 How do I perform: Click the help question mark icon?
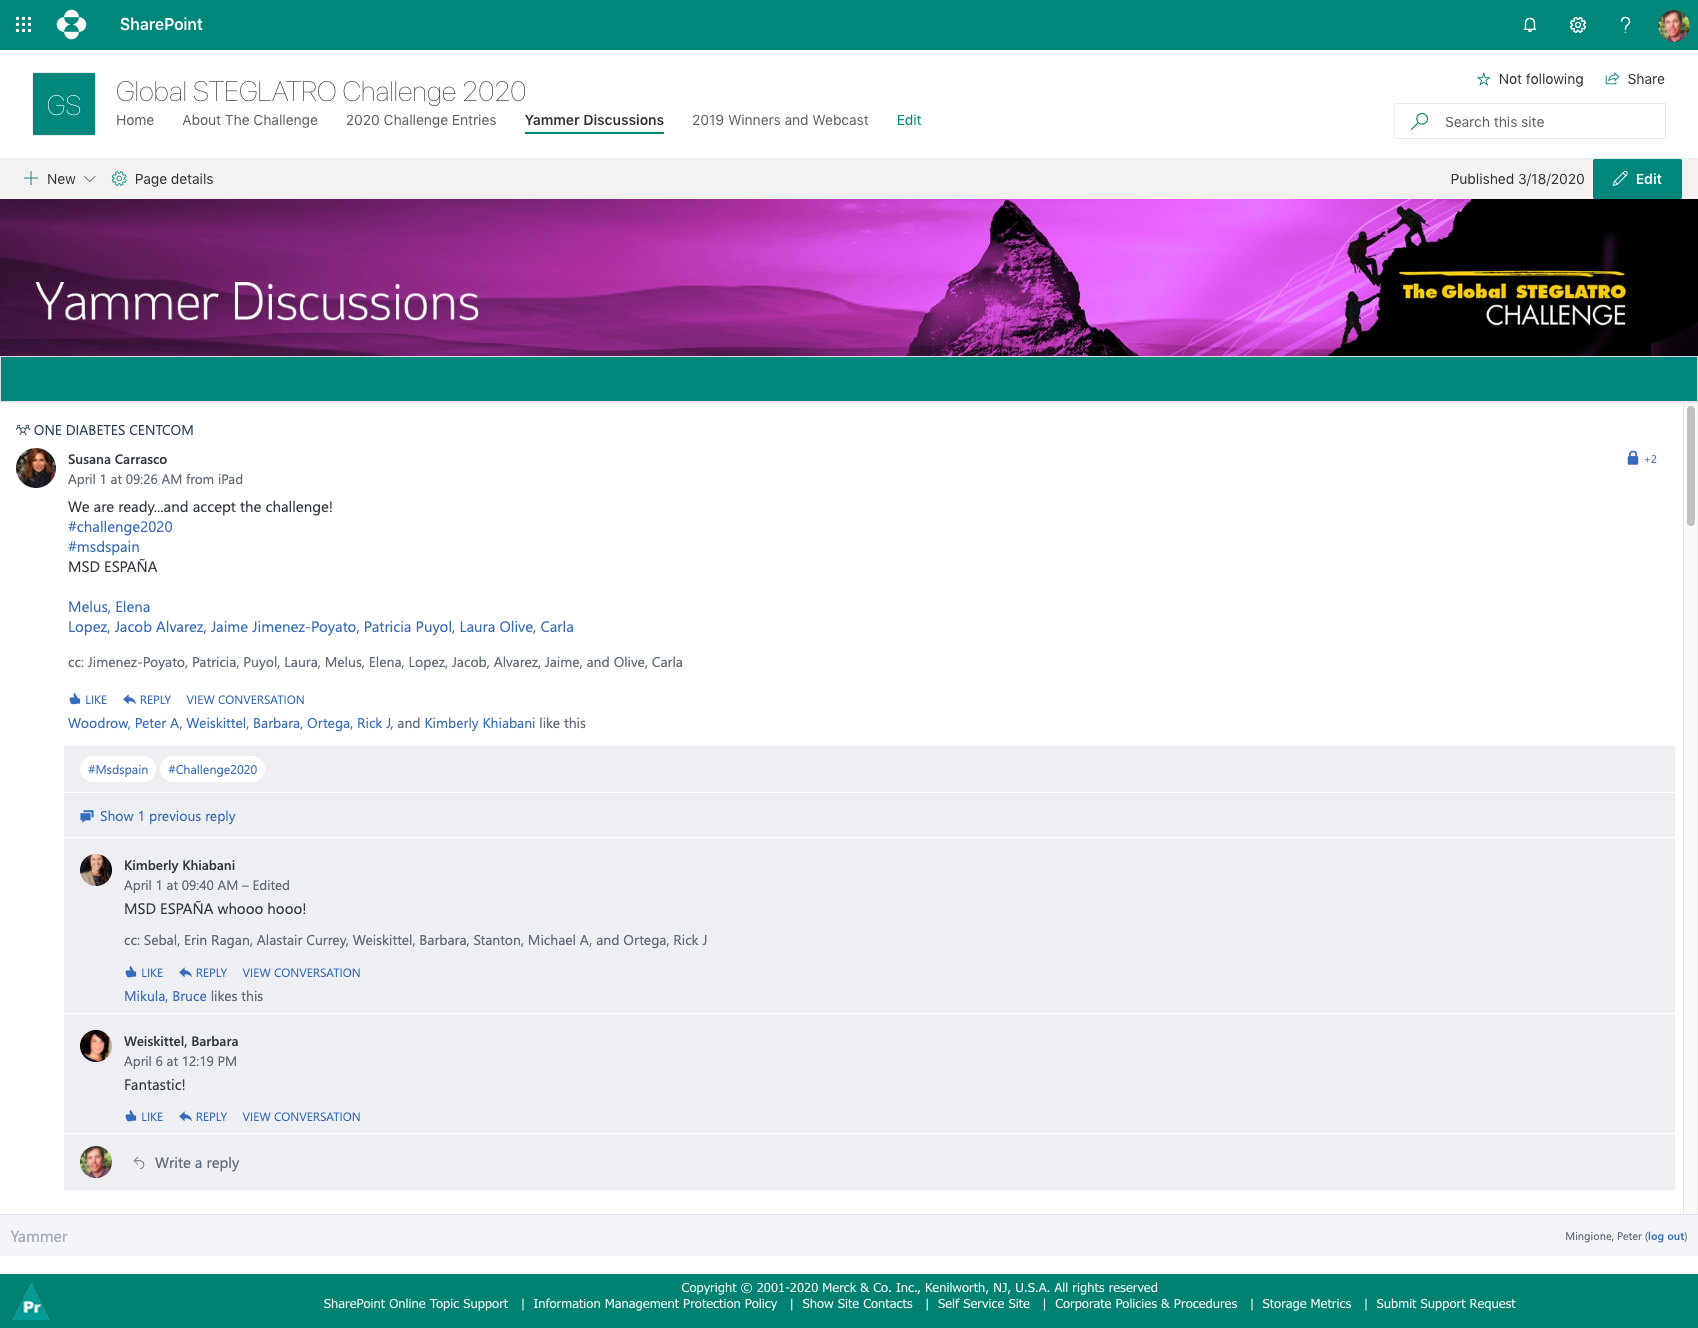click(1625, 25)
